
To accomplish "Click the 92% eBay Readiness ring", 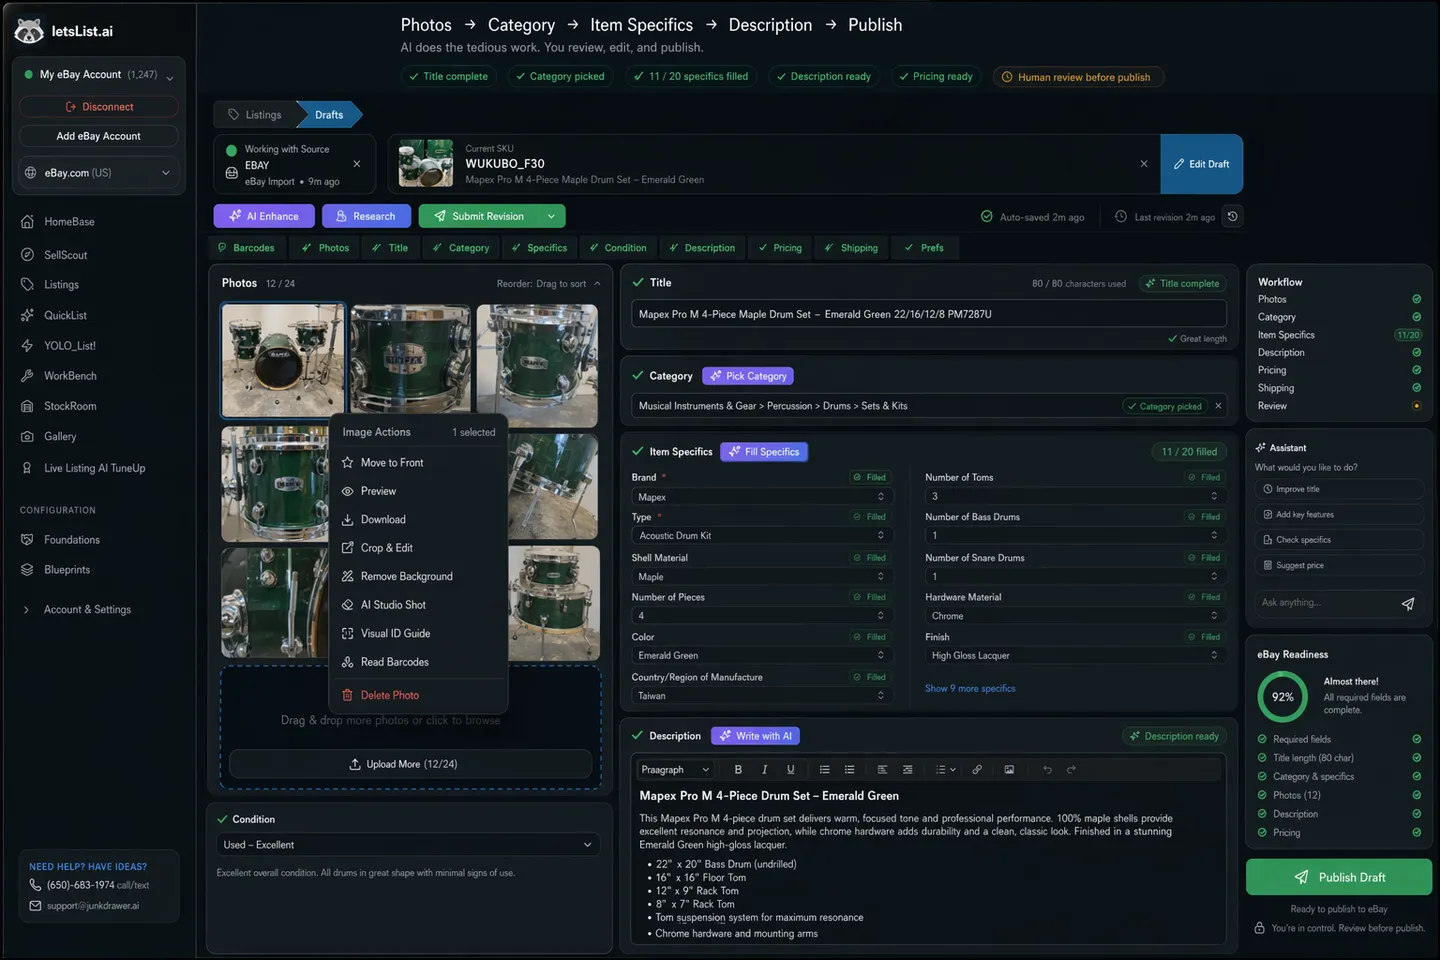I will click(x=1283, y=697).
